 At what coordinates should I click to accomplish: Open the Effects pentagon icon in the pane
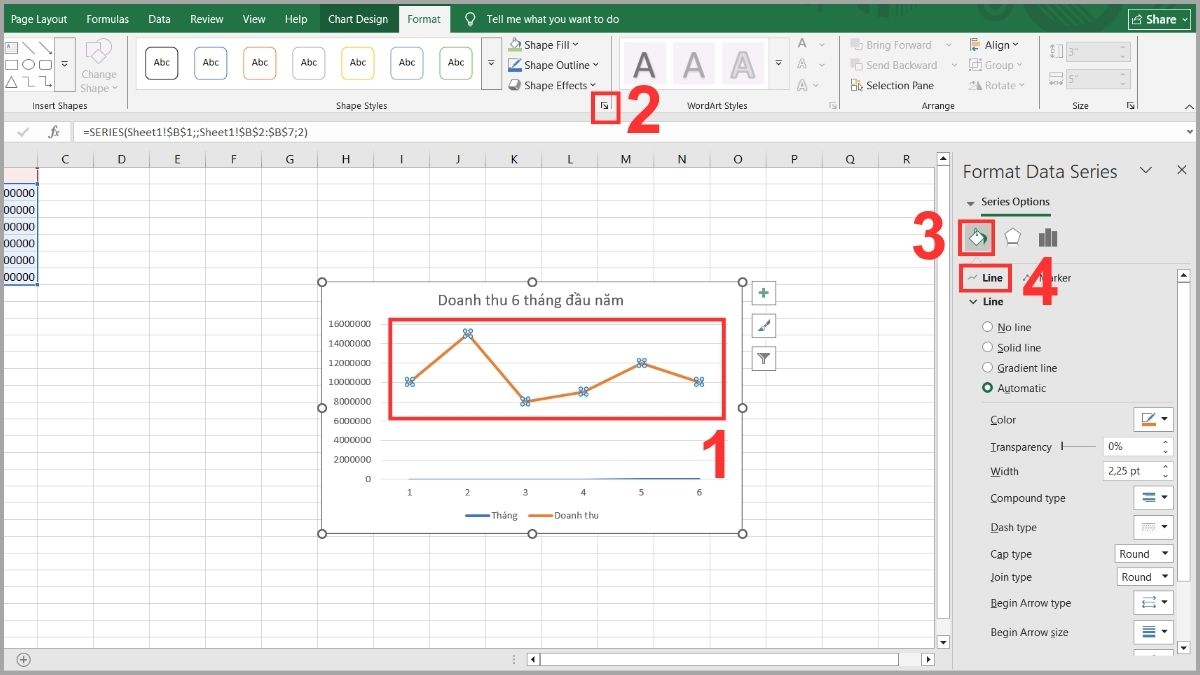tap(1013, 237)
